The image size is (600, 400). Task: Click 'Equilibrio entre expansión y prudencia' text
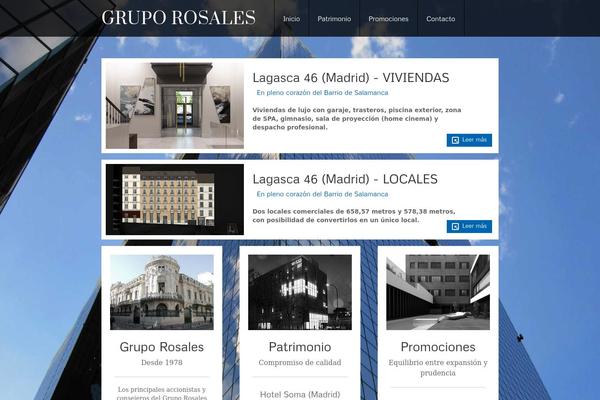(x=438, y=367)
